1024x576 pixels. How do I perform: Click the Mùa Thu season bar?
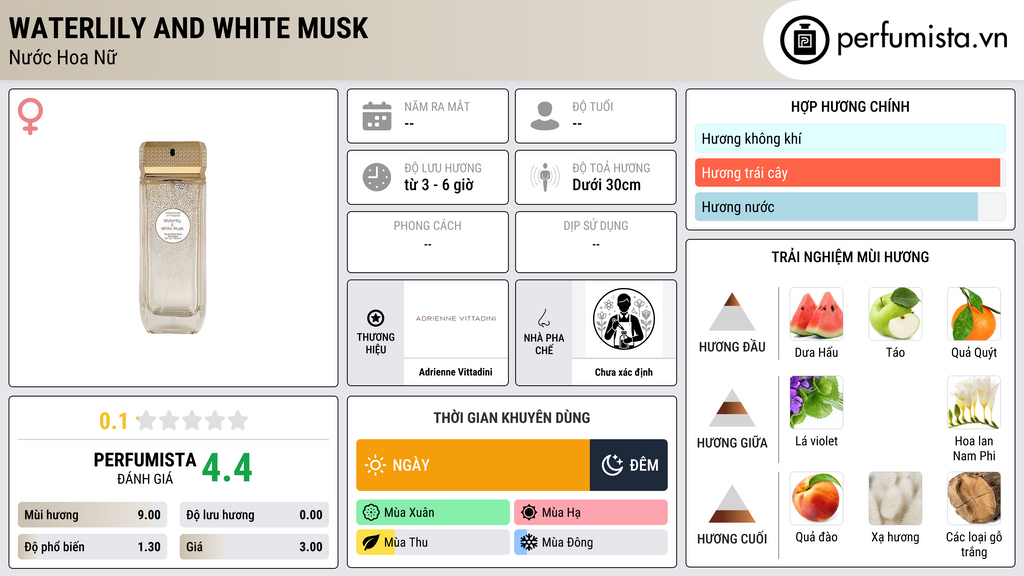[x=433, y=543]
